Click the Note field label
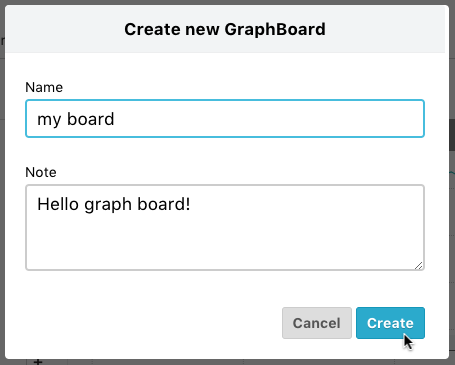Image resolution: width=455 pixels, height=365 pixels. click(x=41, y=172)
